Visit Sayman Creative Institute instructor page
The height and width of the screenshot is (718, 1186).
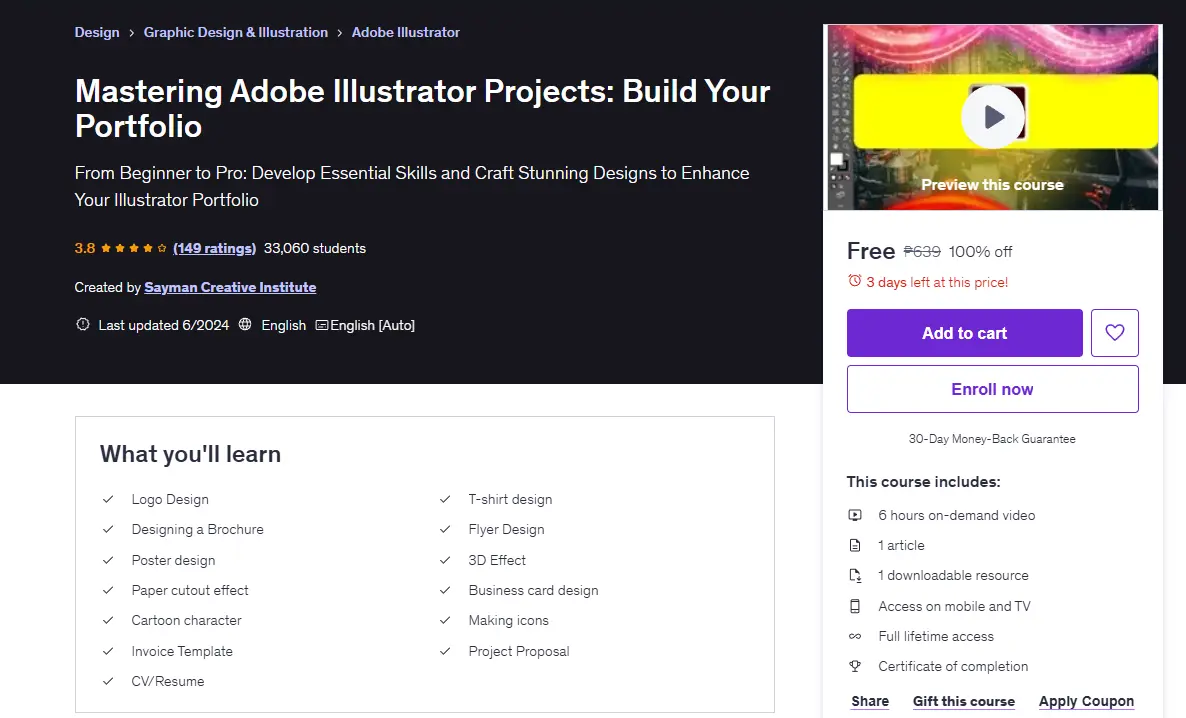pos(230,288)
